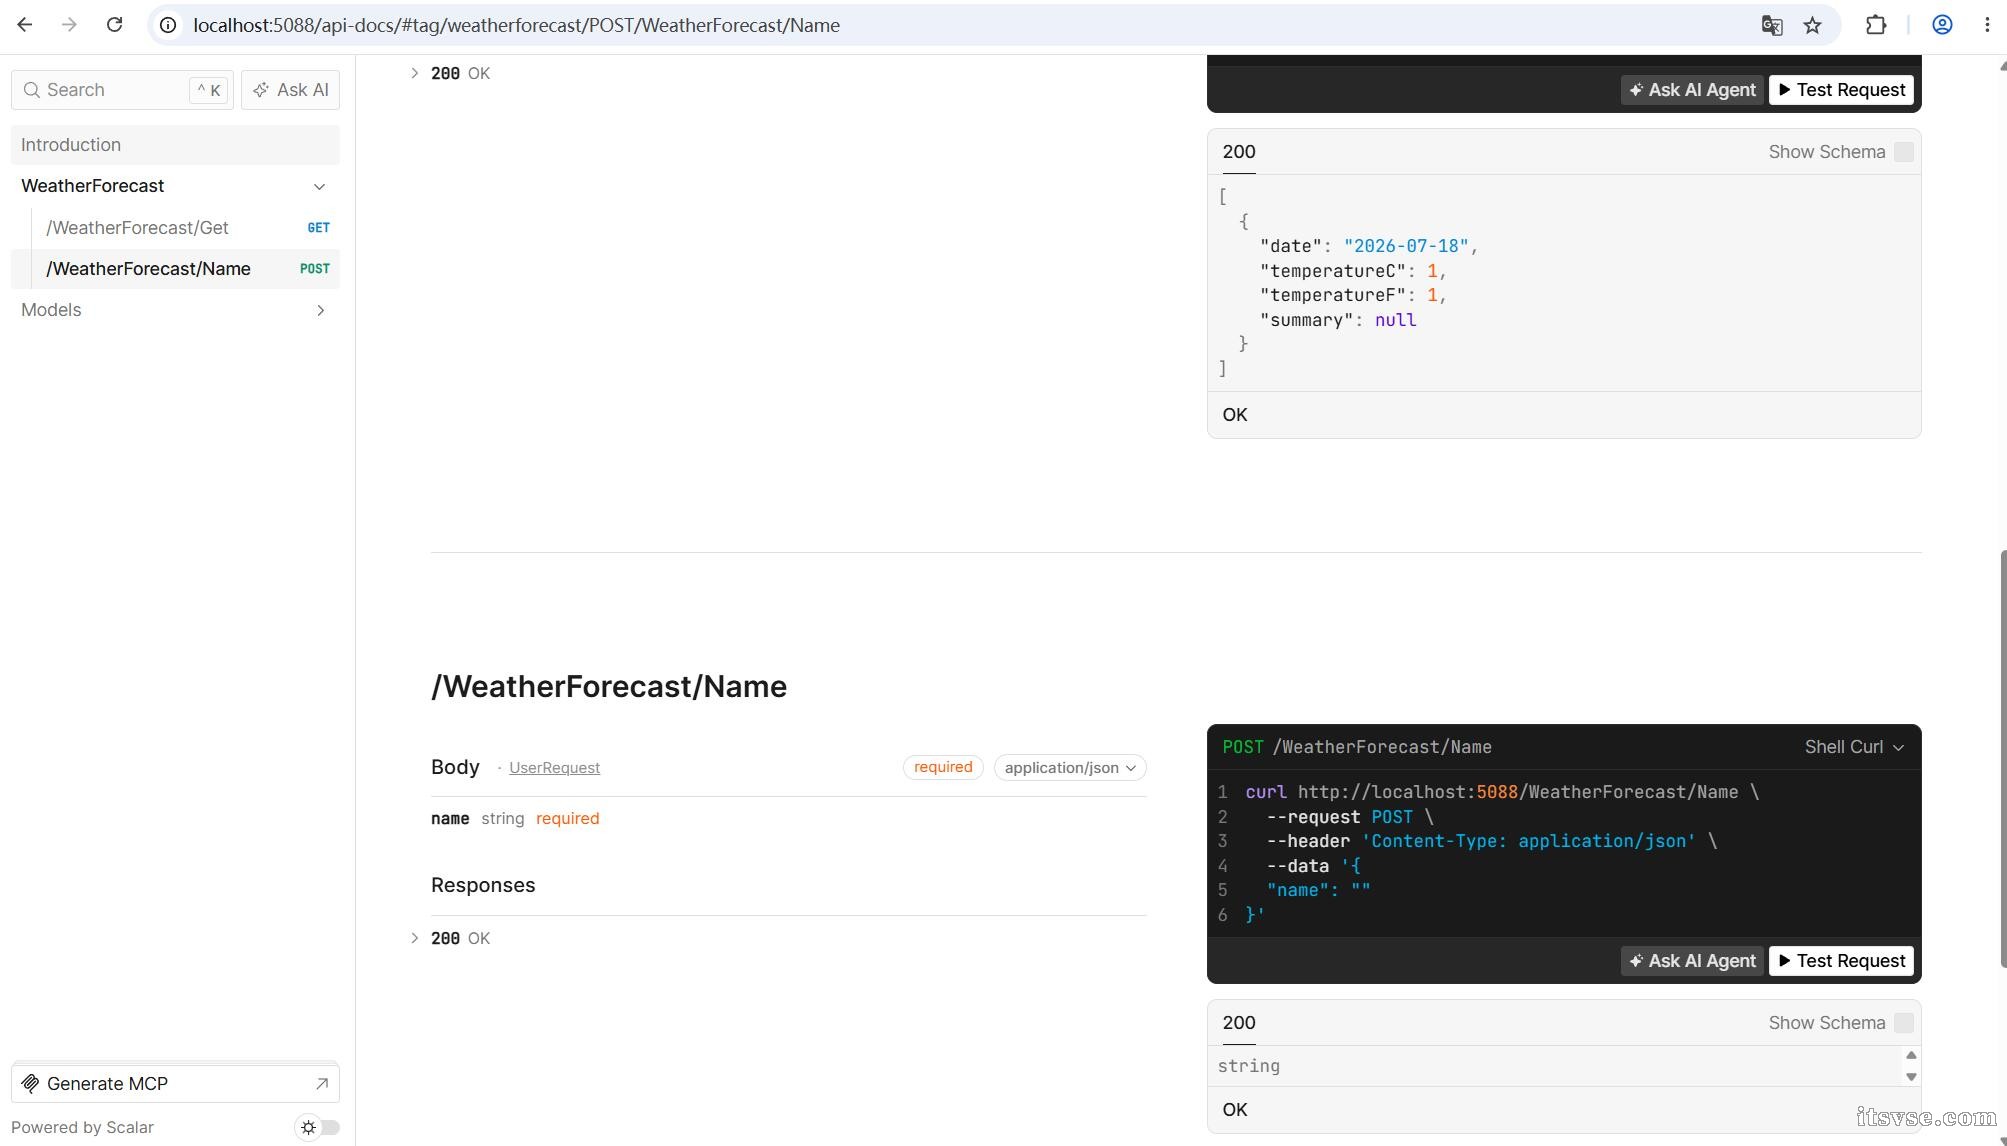Open the browser profile avatar icon
Image resolution: width=2007 pixels, height=1146 pixels.
coord(1942,25)
